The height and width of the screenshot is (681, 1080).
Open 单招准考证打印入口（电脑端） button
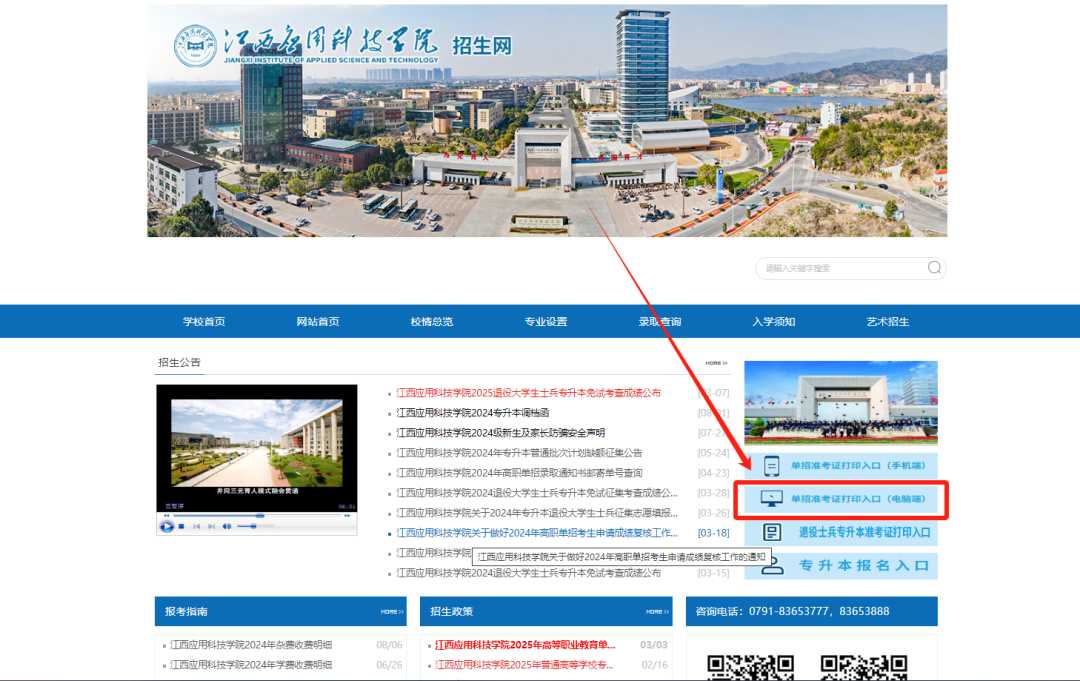pyautogui.click(x=841, y=499)
